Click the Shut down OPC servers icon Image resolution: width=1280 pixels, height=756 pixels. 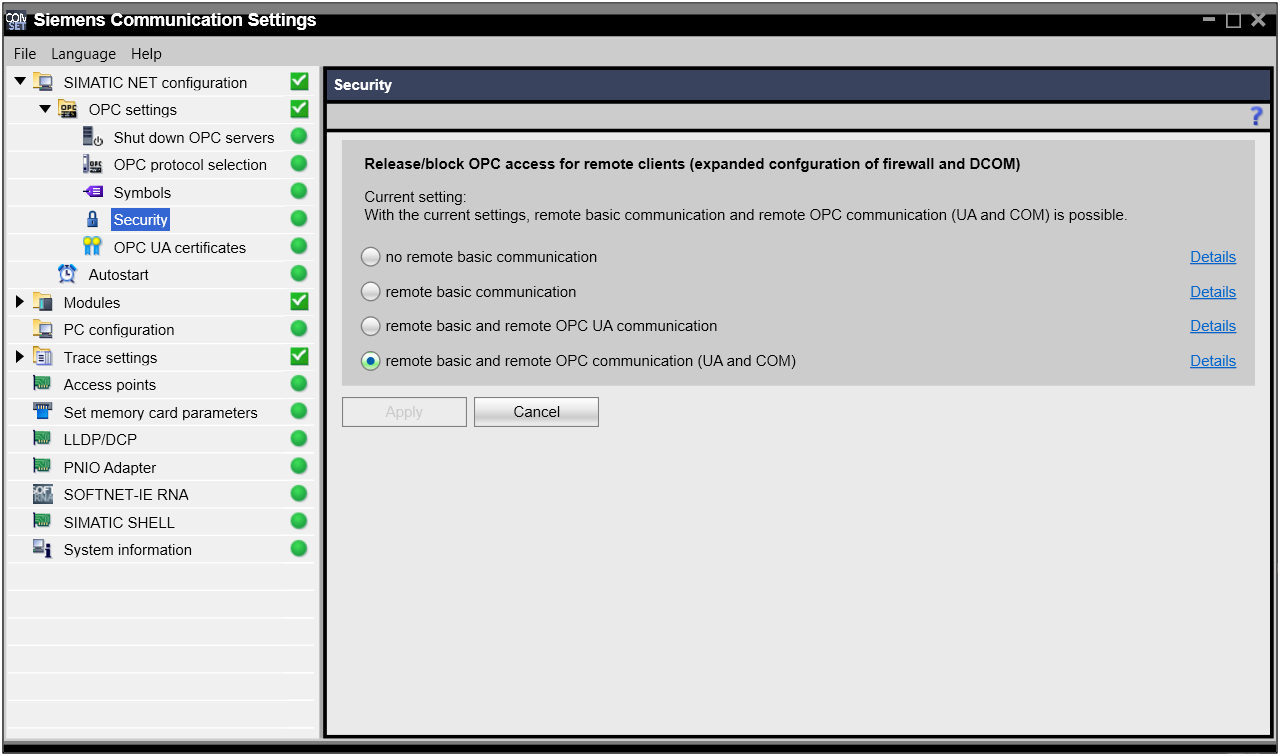point(93,137)
